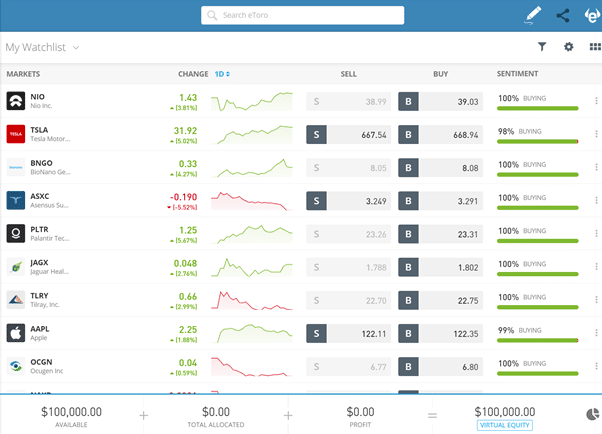602x434 pixels.
Task: Open the NIO price sparkline chart
Action: click(x=252, y=101)
